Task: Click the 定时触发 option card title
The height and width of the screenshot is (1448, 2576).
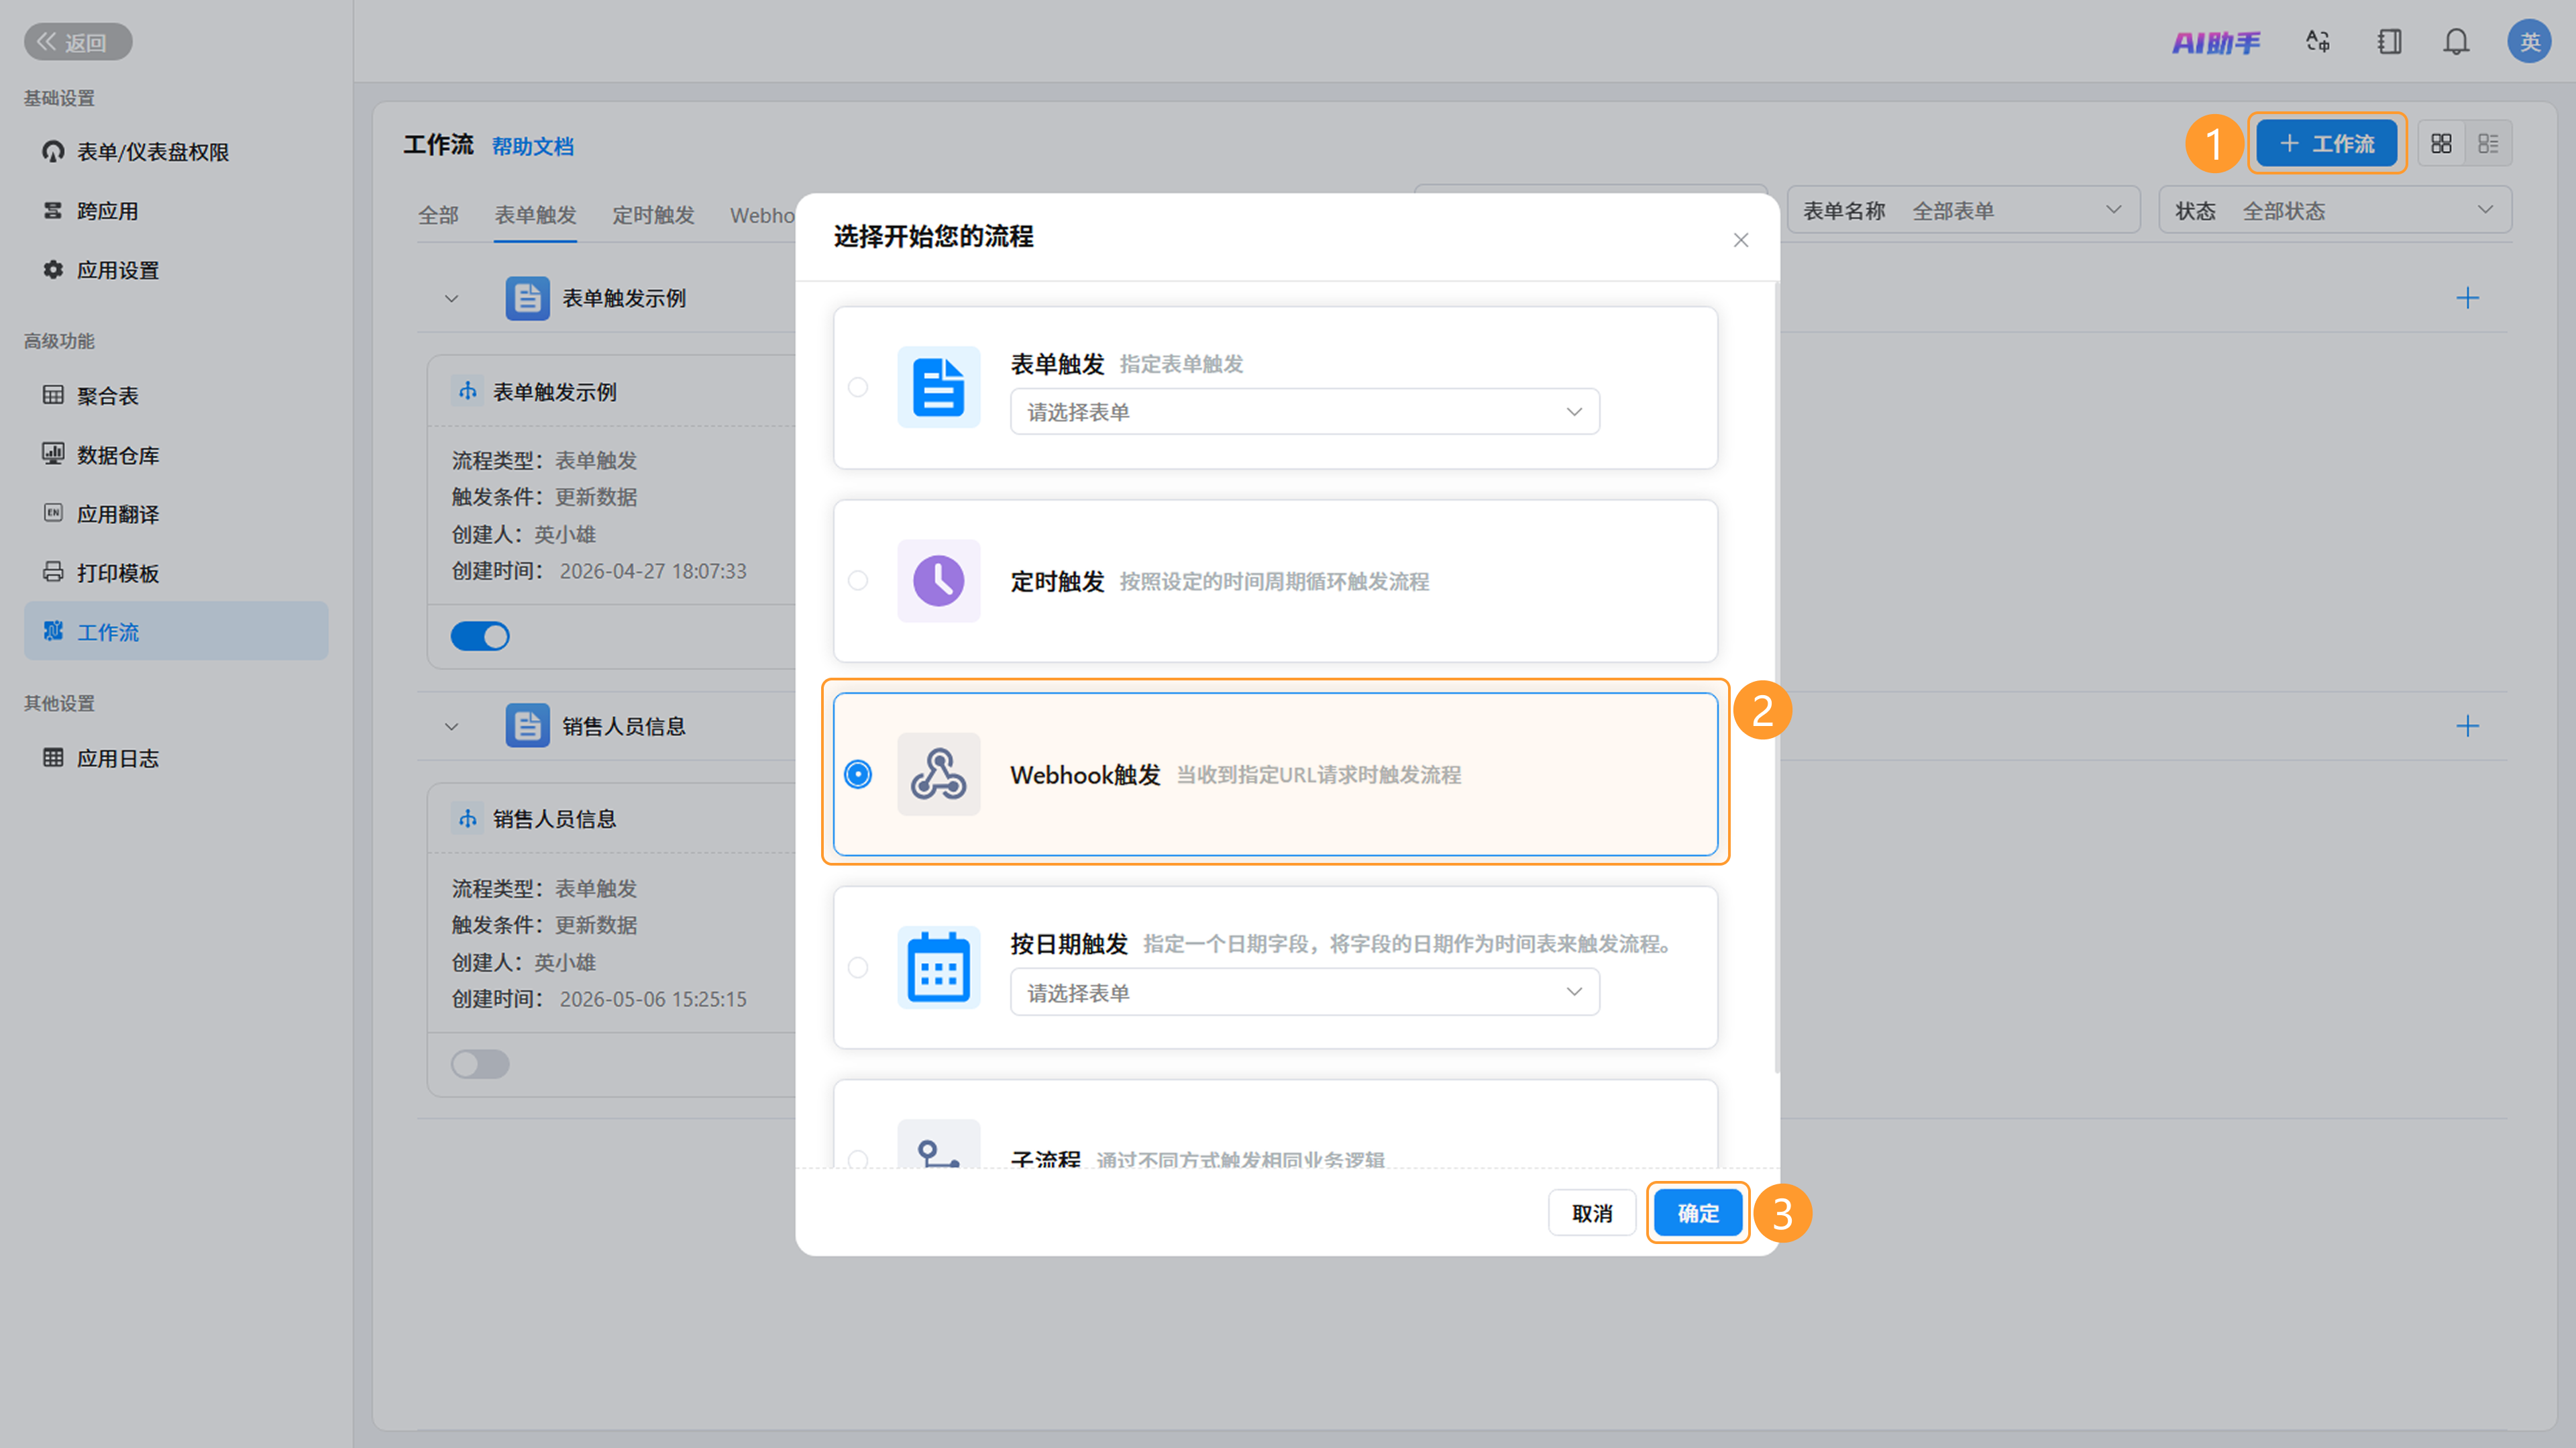Action: [1057, 581]
